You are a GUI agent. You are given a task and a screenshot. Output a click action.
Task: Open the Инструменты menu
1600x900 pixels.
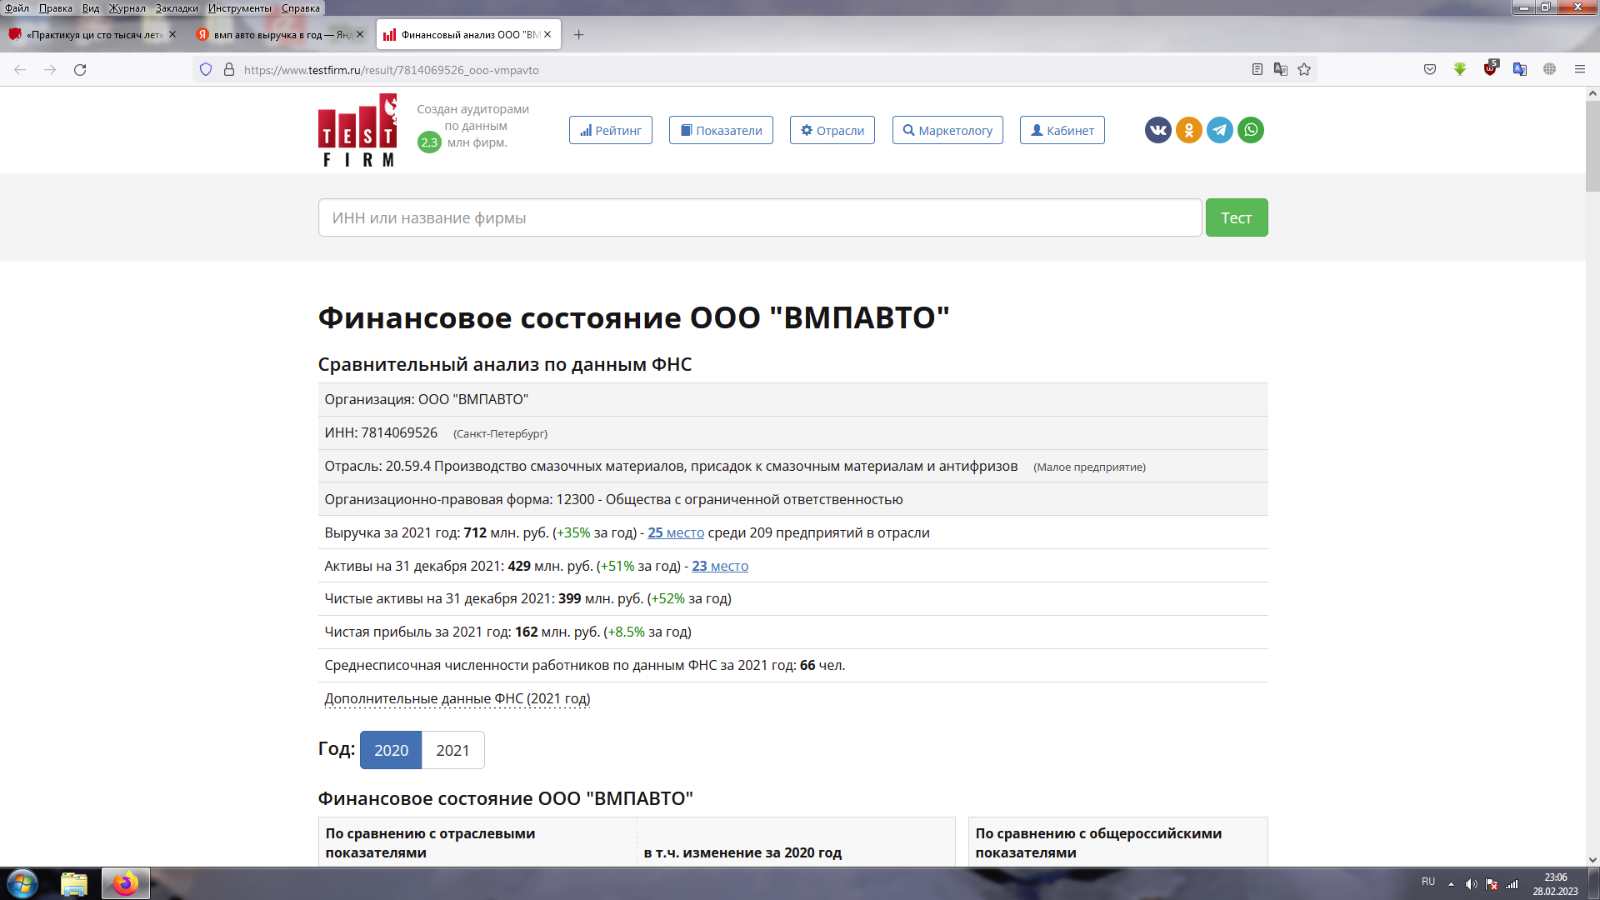click(240, 8)
